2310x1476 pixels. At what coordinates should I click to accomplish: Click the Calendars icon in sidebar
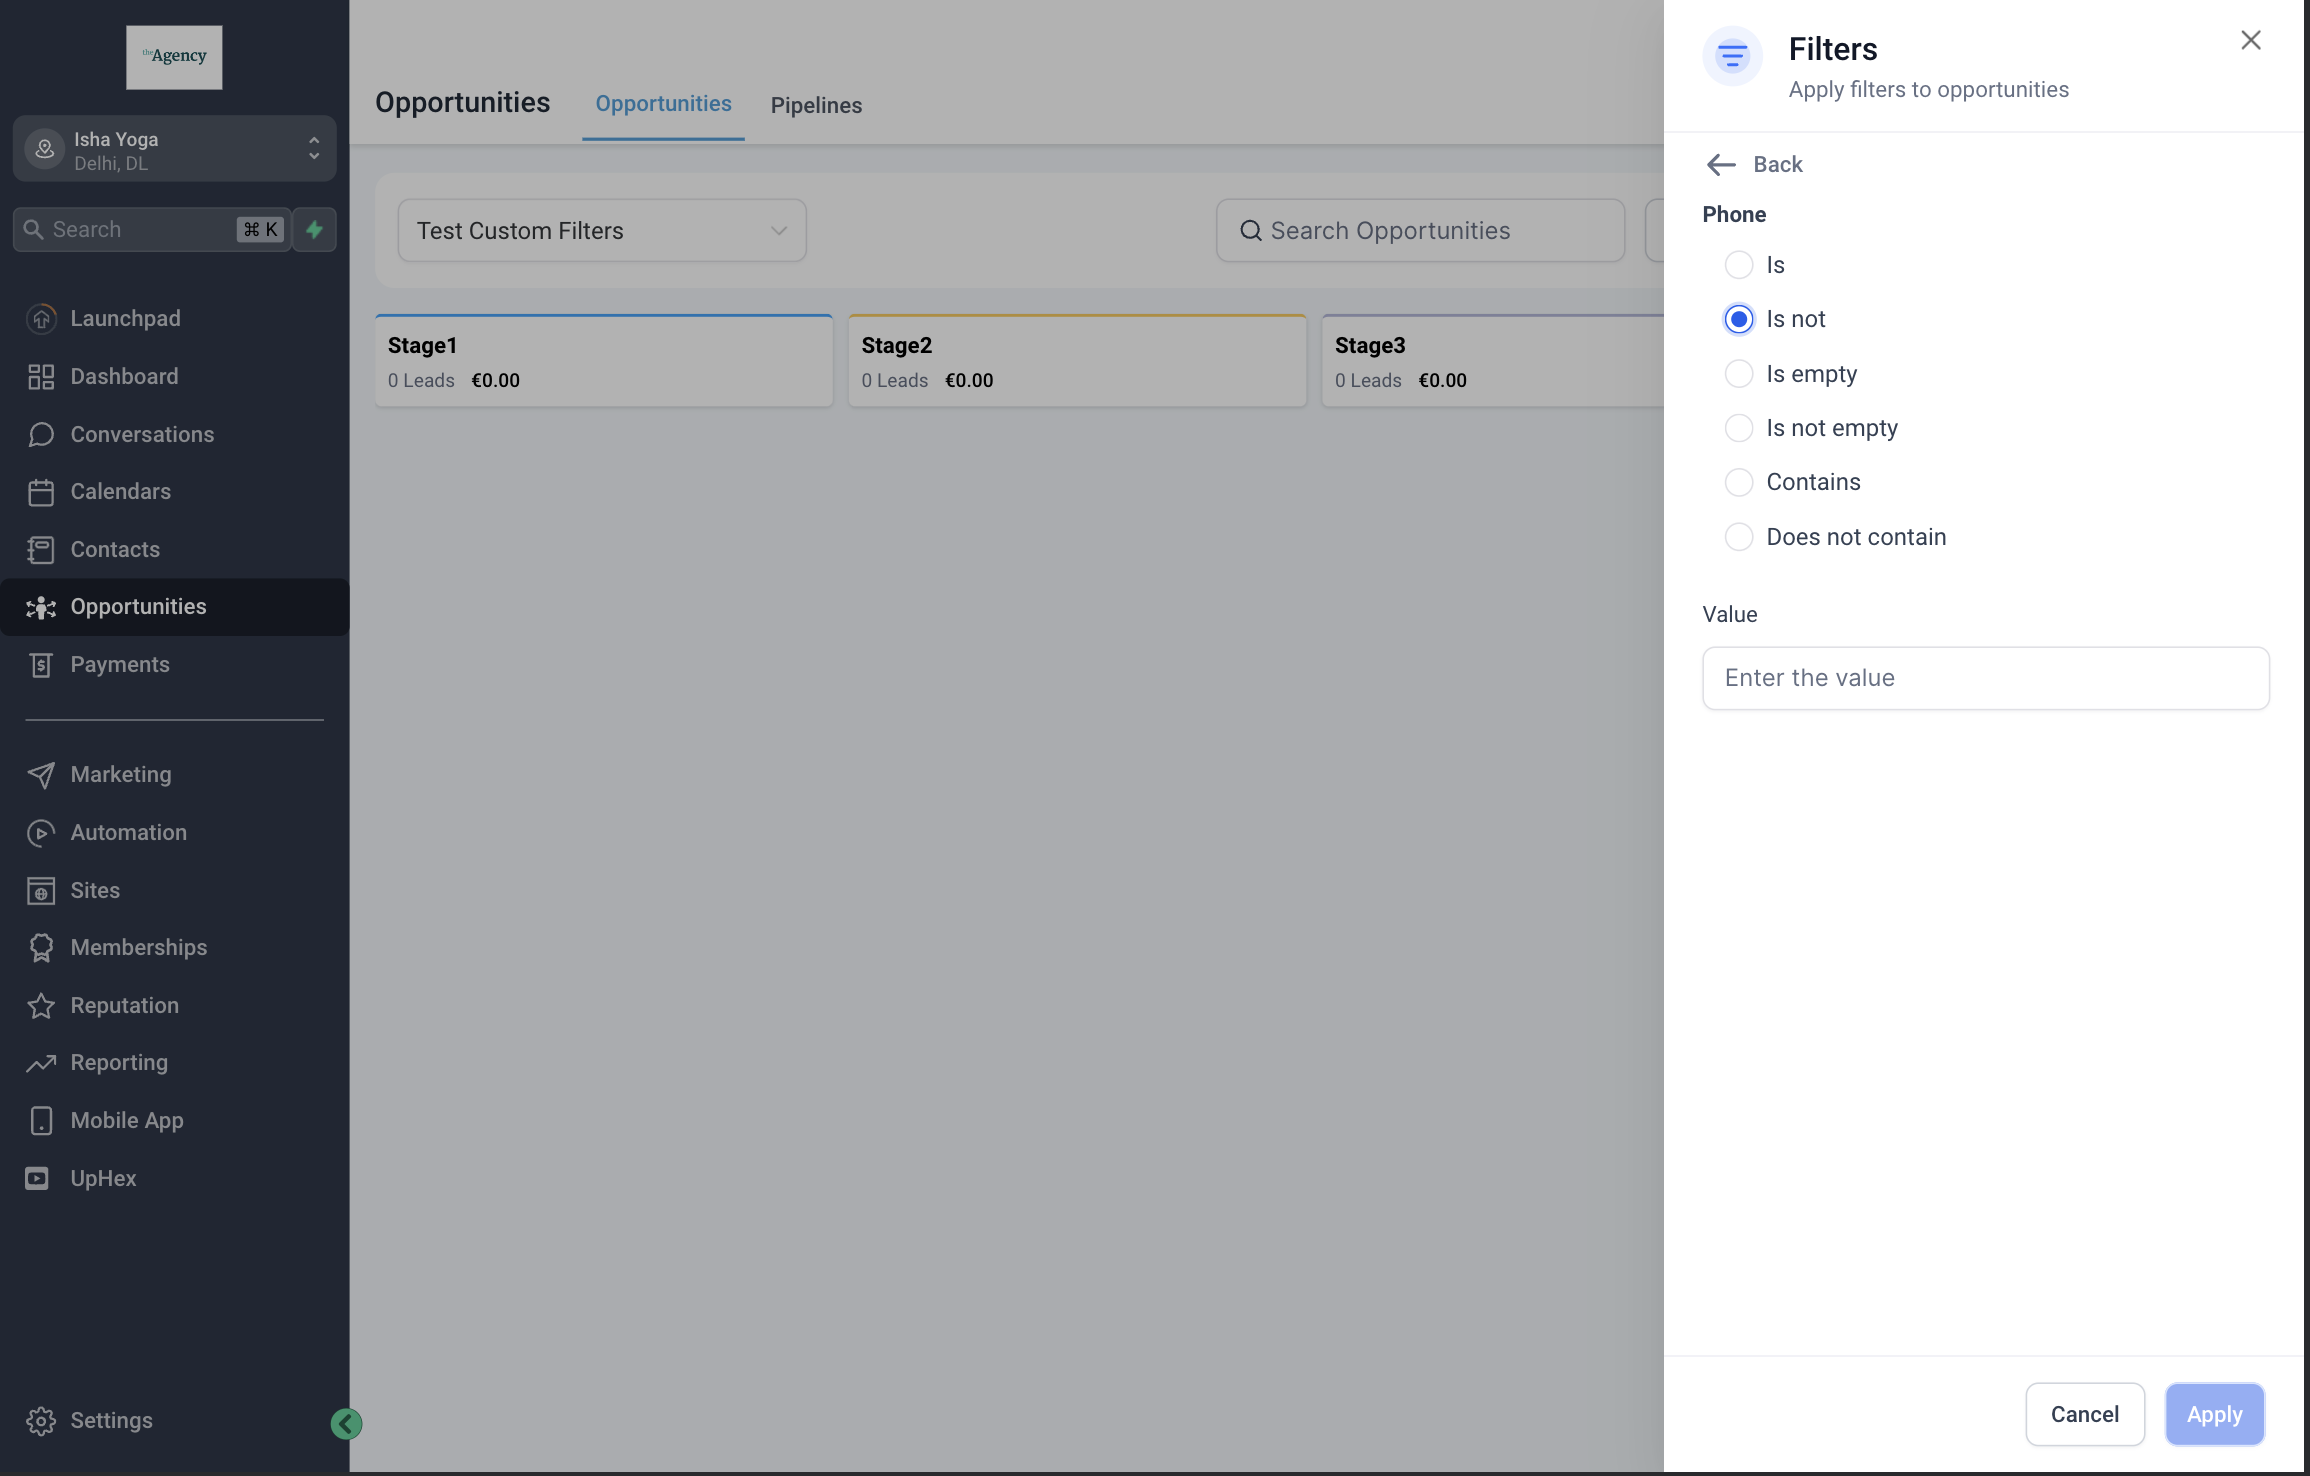point(41,492)
